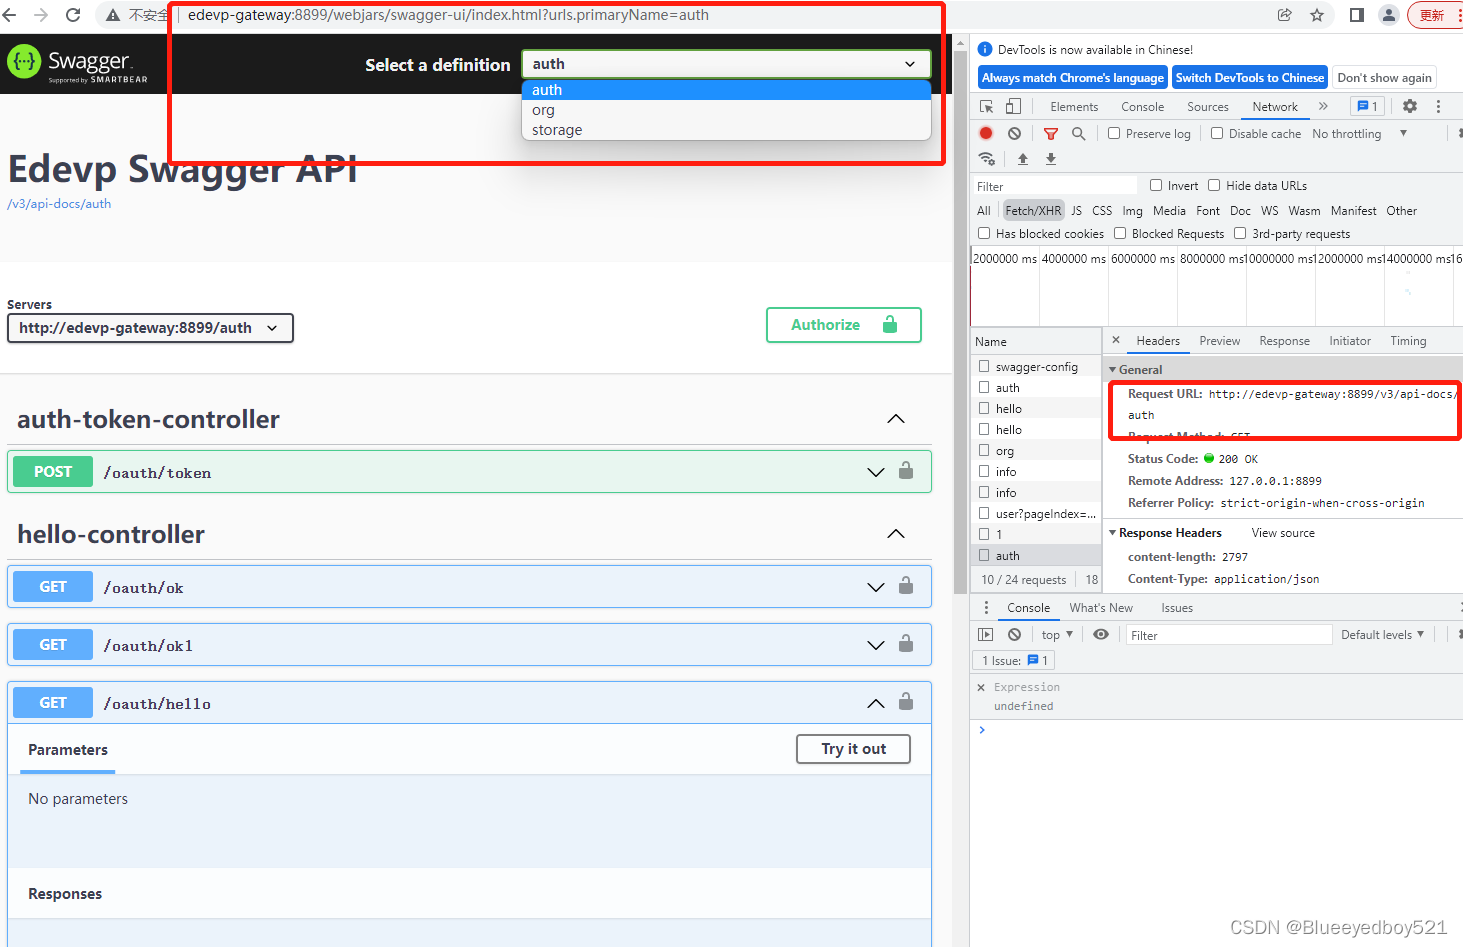Reload the page in the browser
The height and width of the screenshot is (947, 1463).
(x=73, y=15)
